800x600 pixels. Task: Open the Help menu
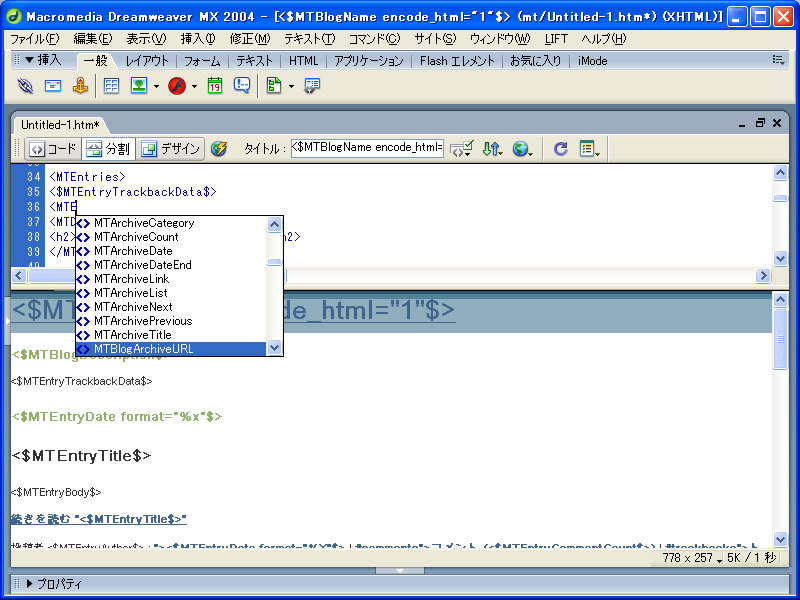click(604, 39)
